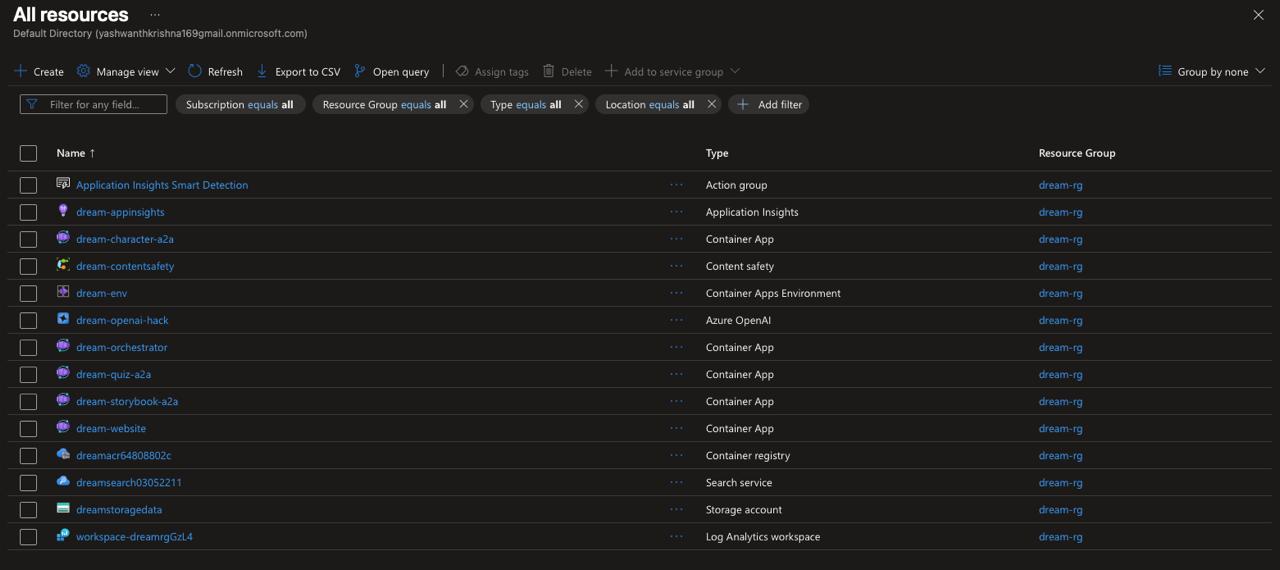
Task: Select the dream-contentsafety row checkbox
Action: pyautogui.click(x=28, y=266)
